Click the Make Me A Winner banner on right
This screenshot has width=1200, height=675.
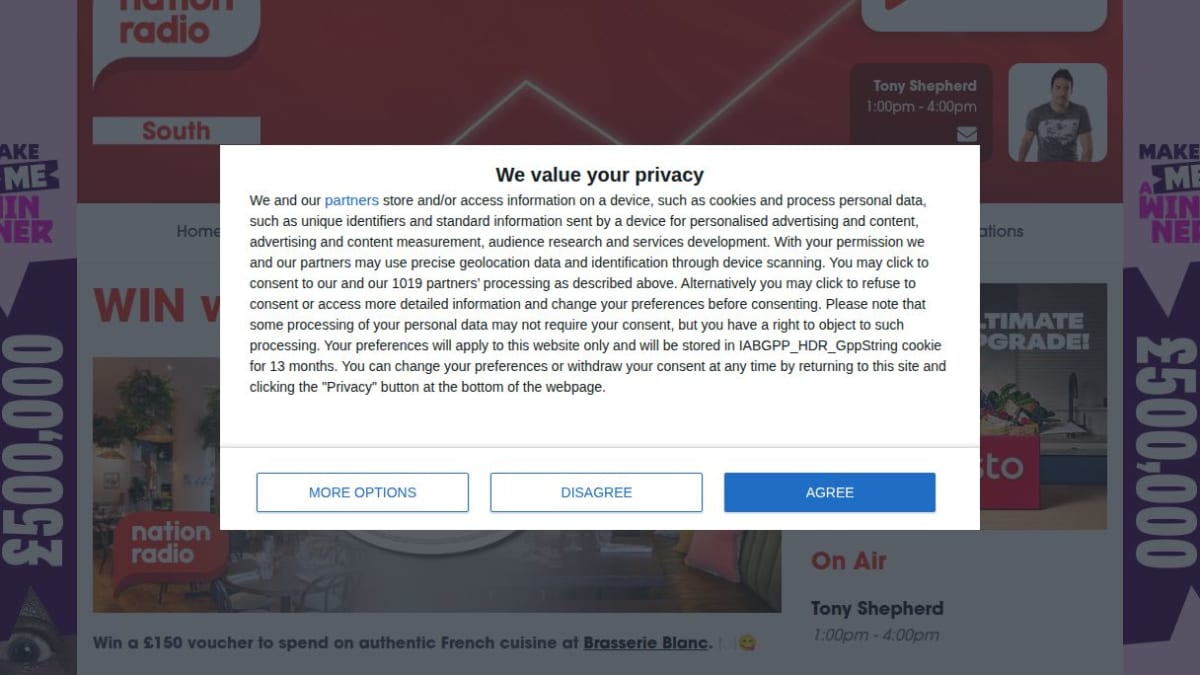pos(1161,400)
